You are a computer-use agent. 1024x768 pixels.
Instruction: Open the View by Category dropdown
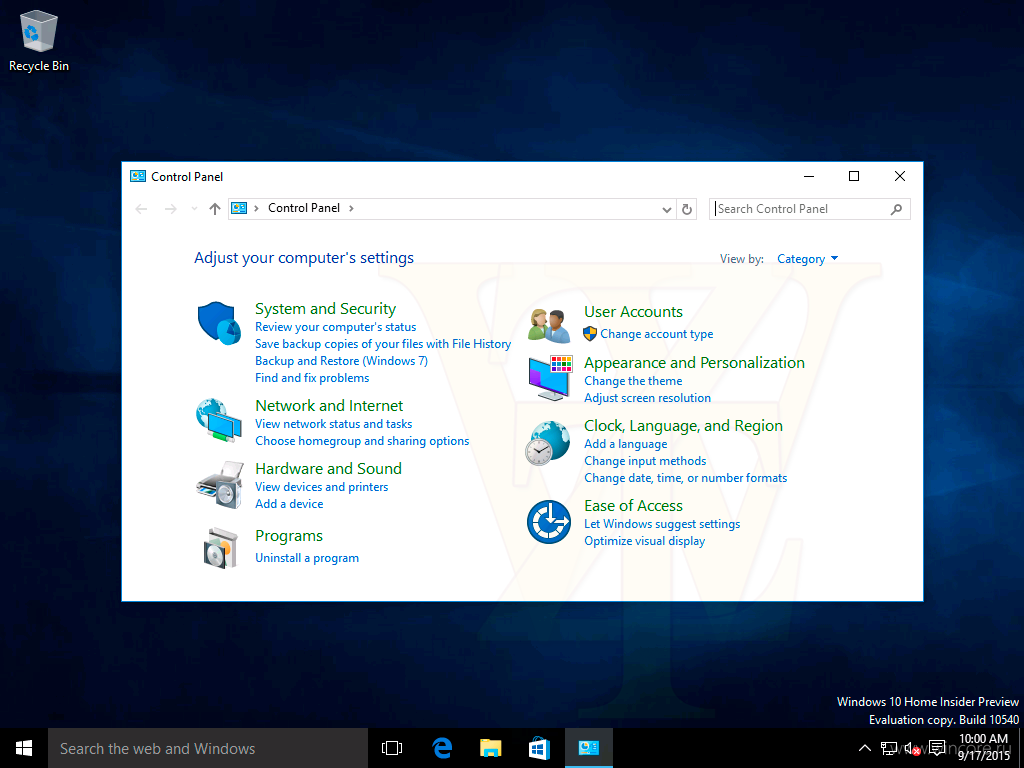coord(807,259)
